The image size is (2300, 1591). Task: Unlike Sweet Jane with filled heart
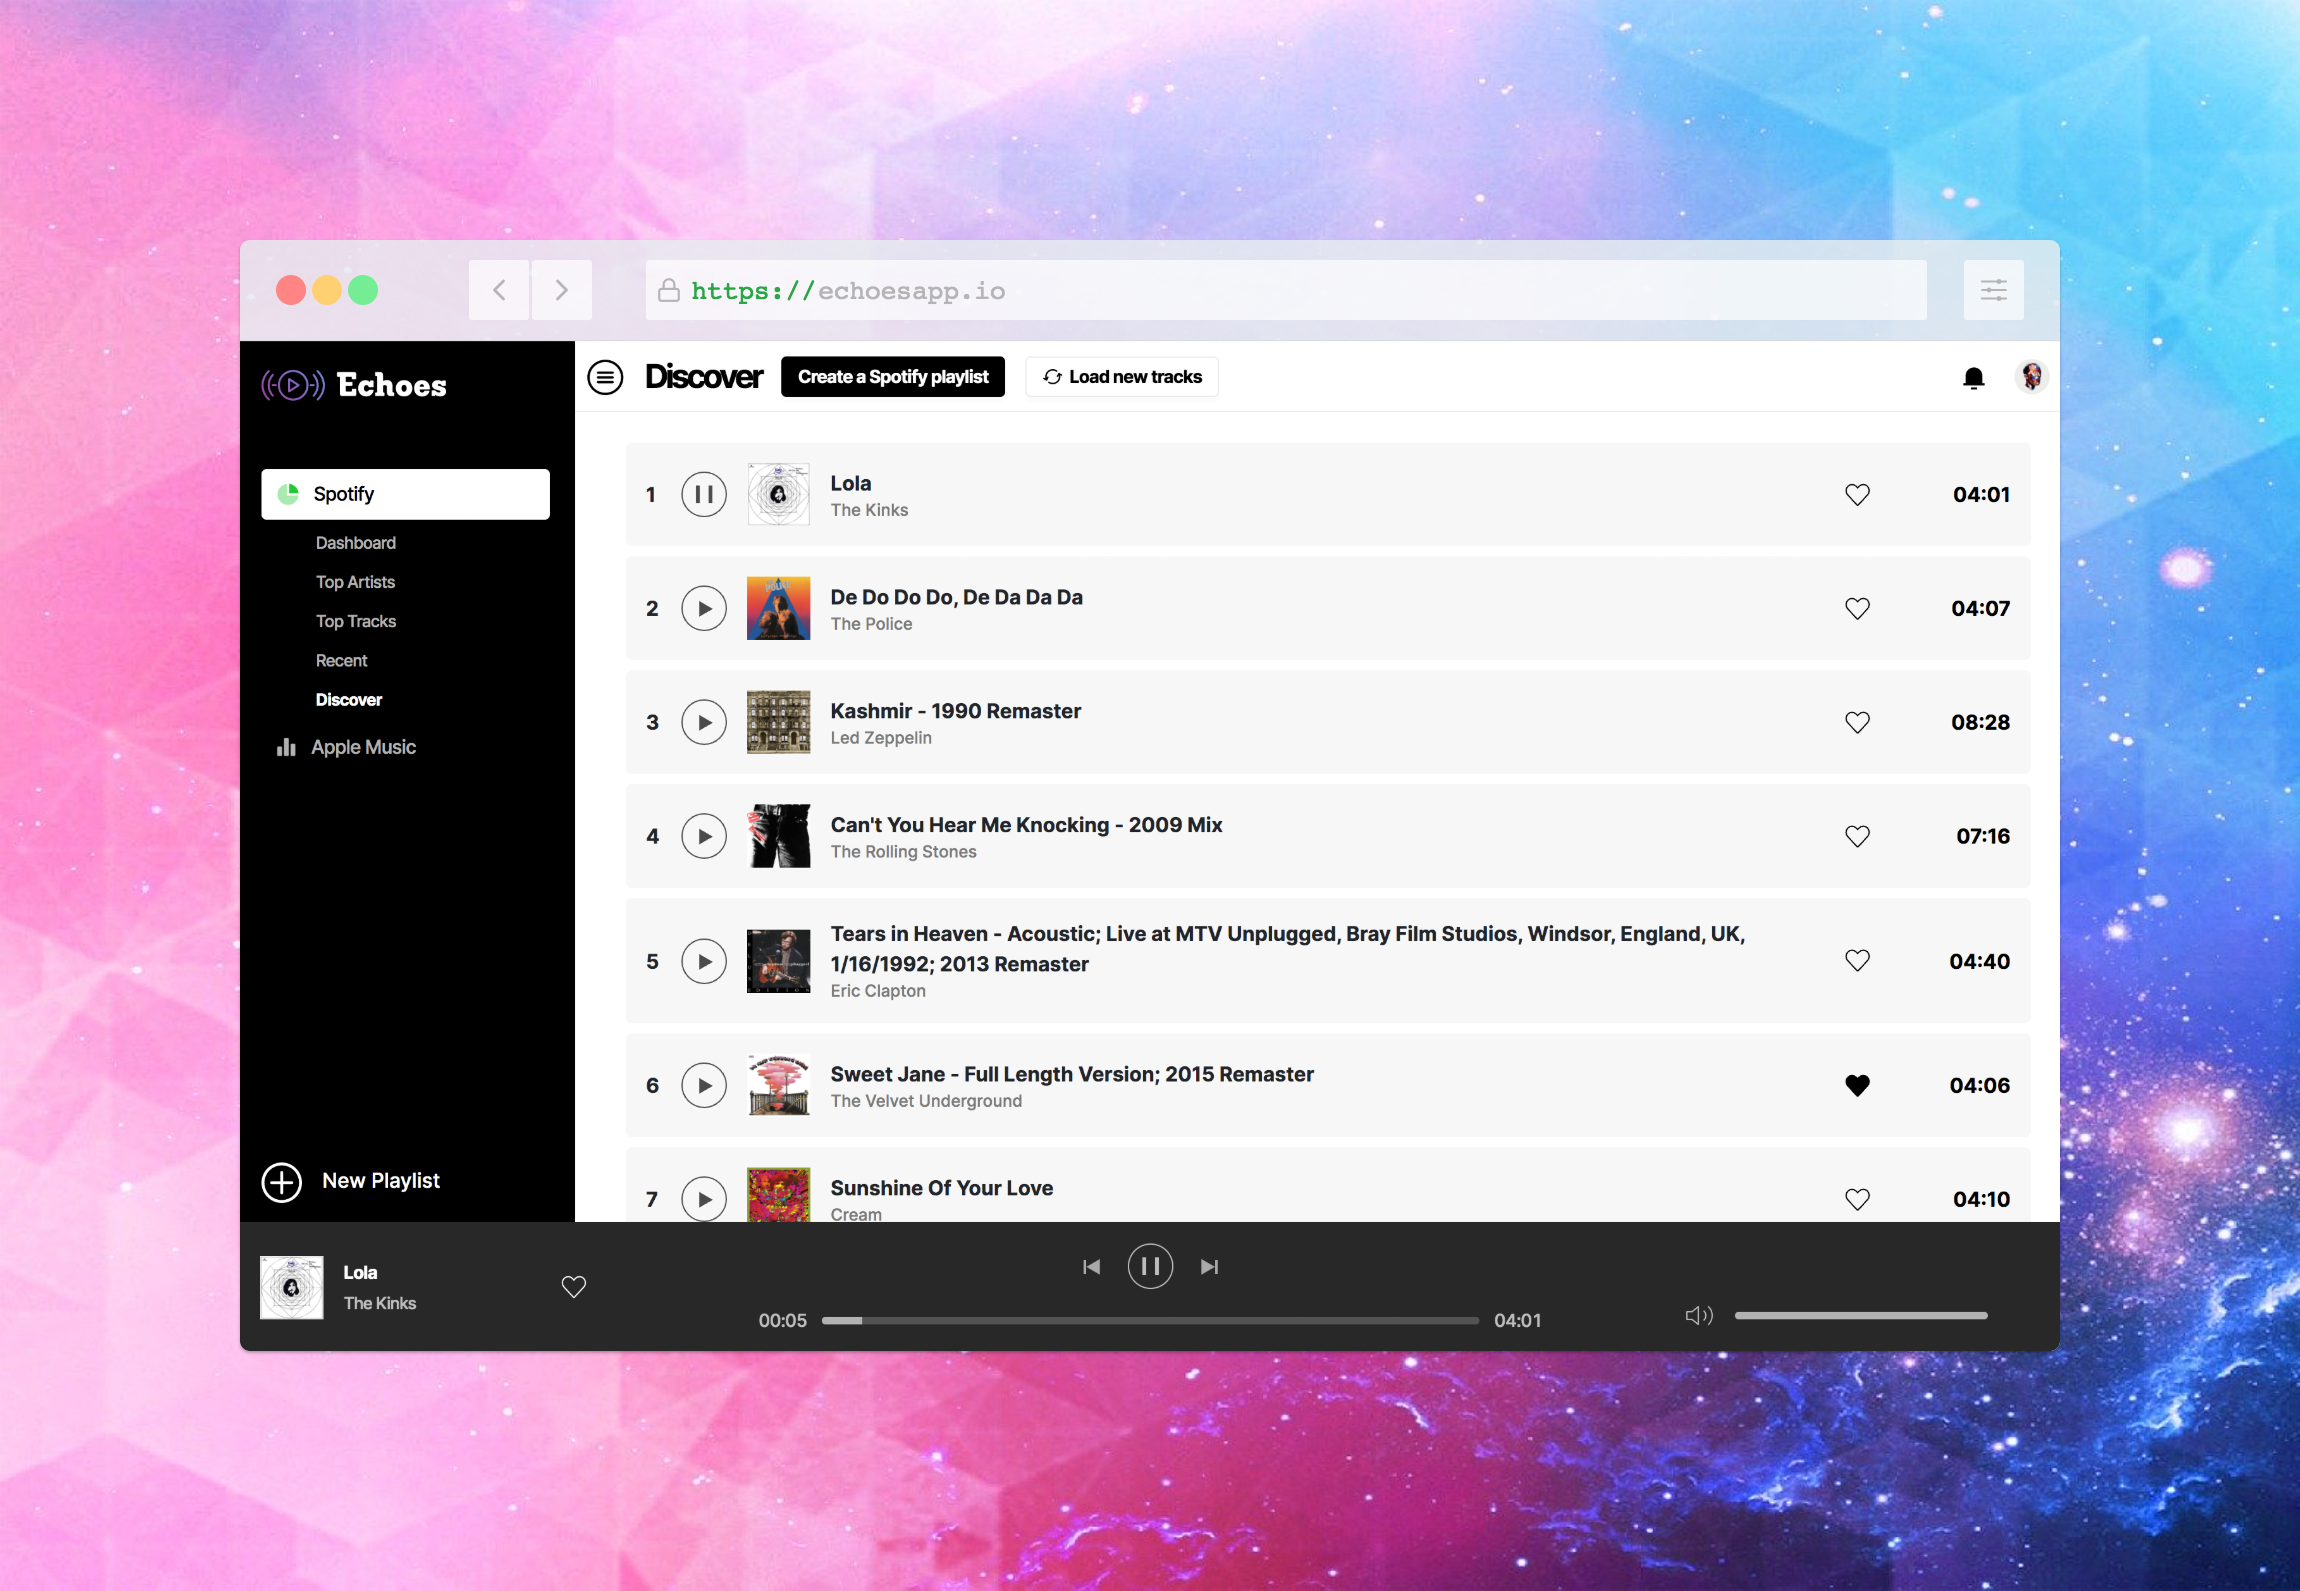coord(1857,1085)
